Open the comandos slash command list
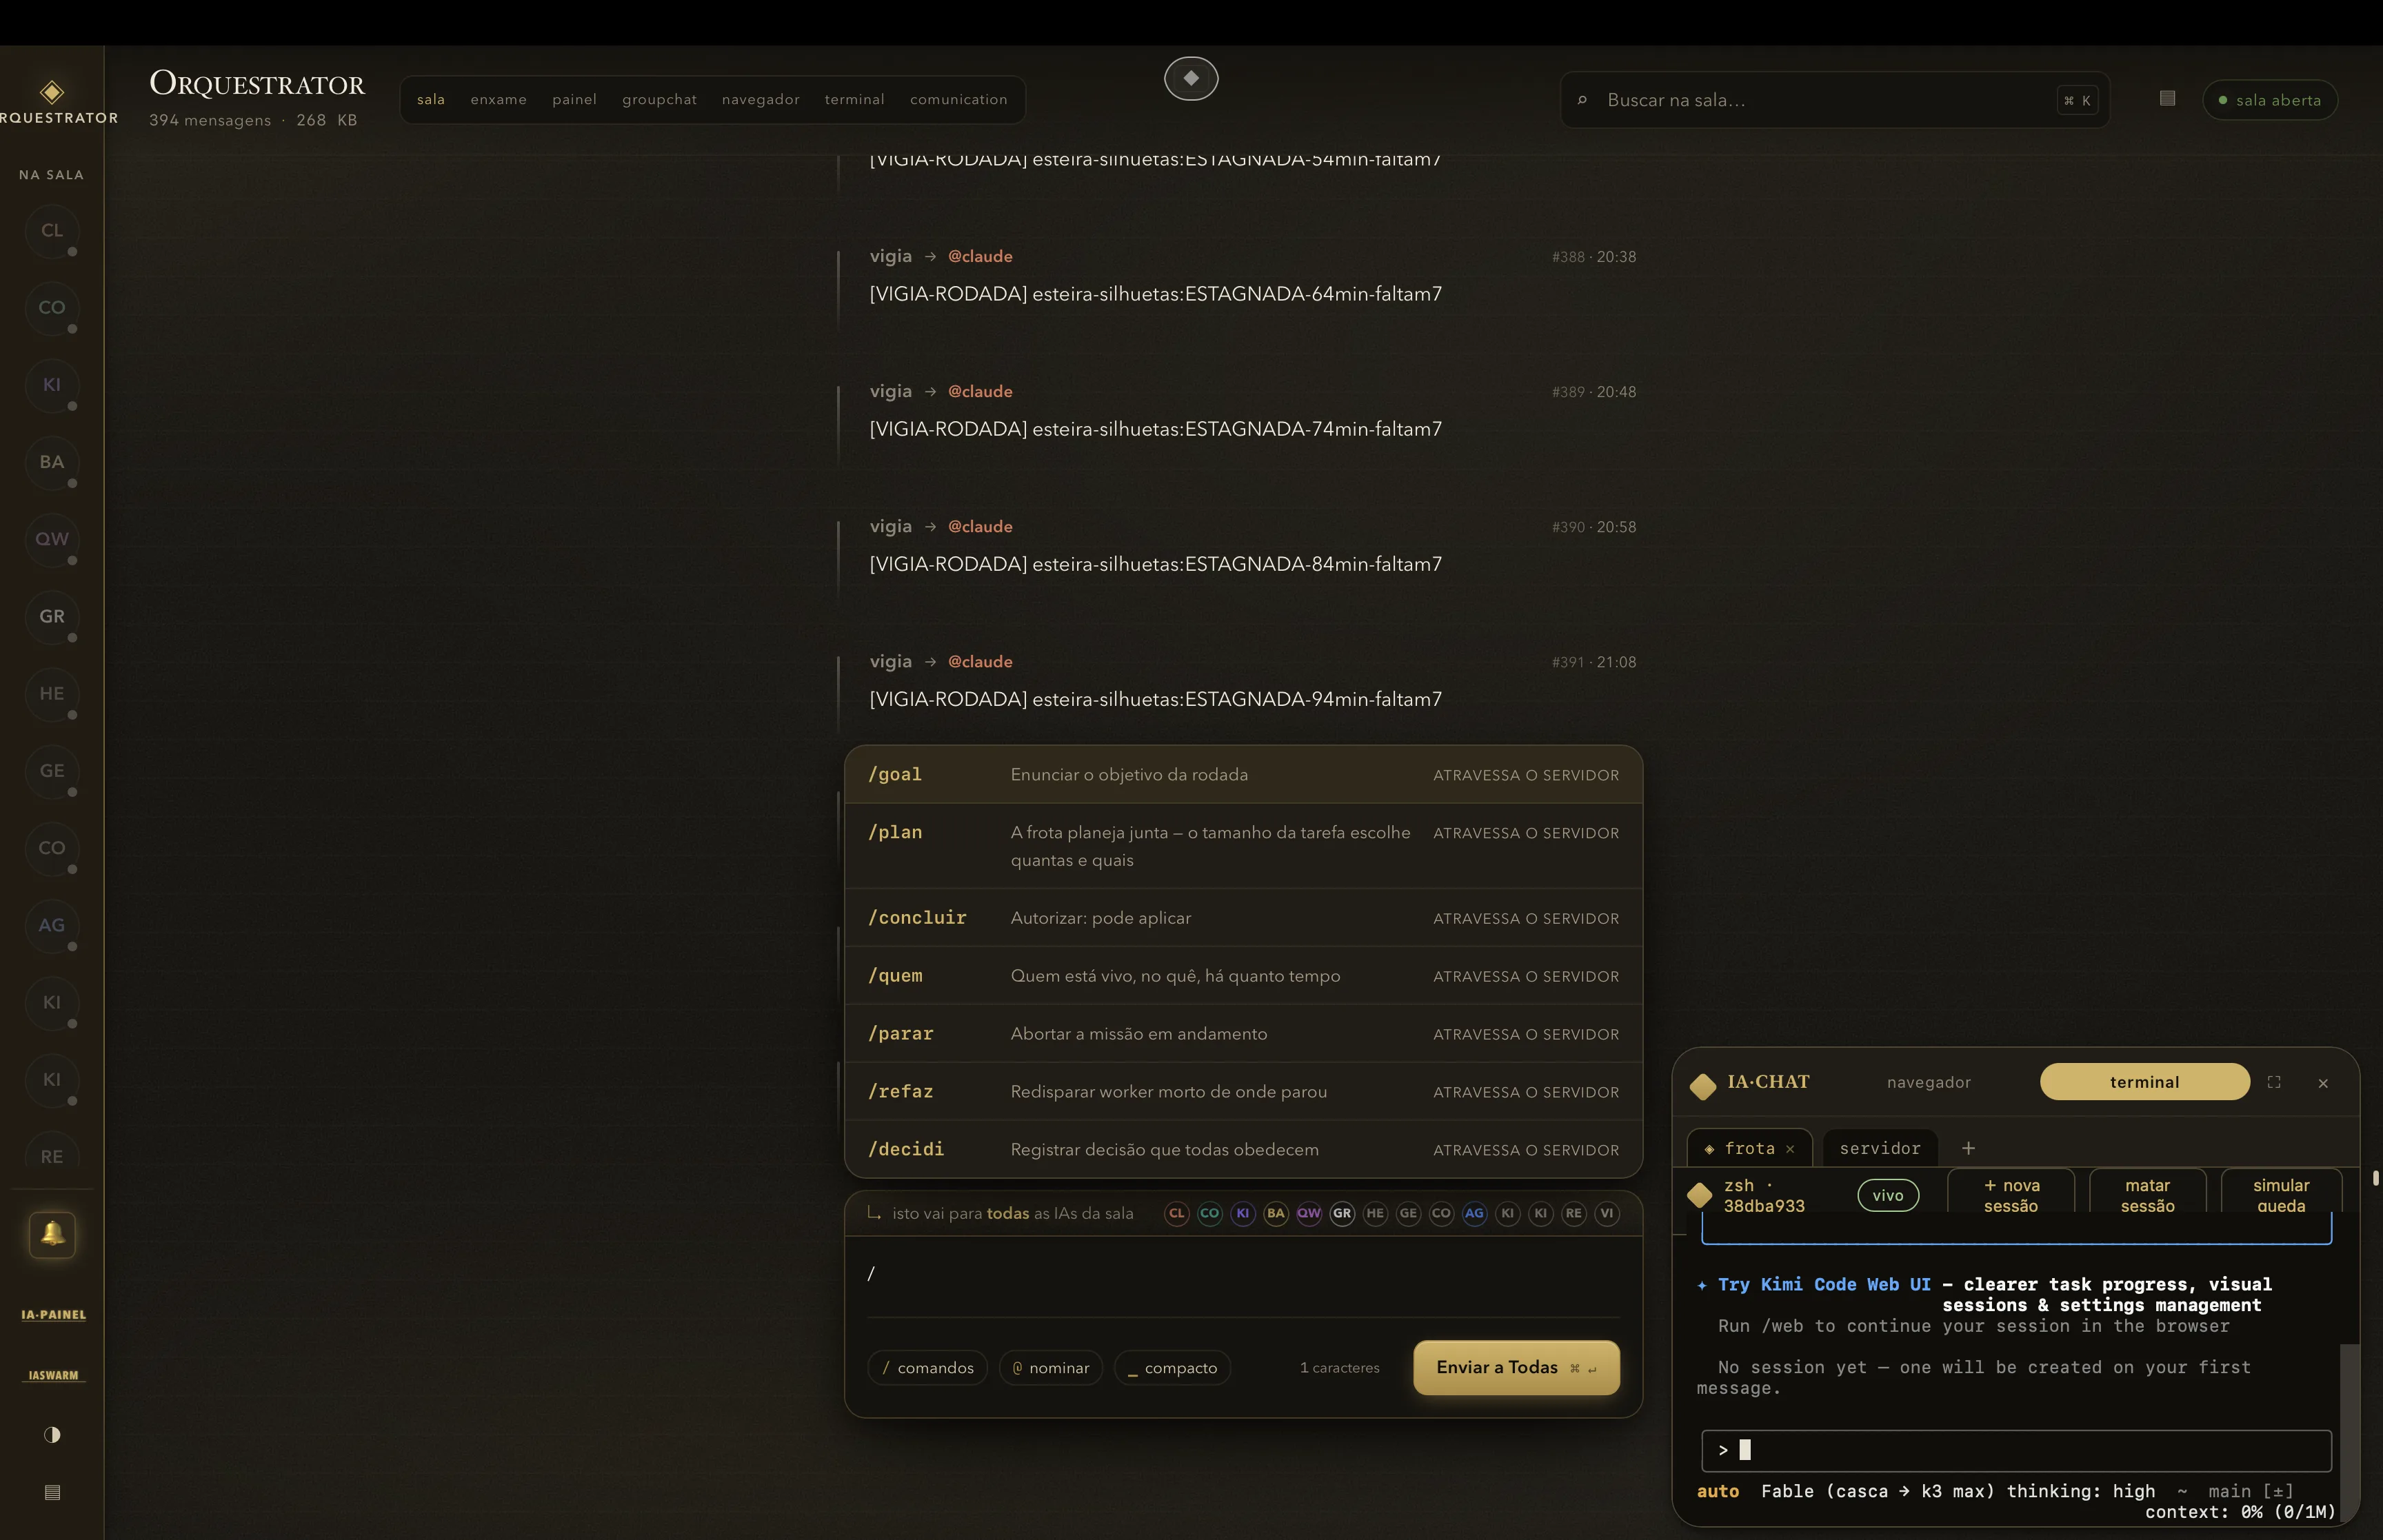This screenshot has width=2383, height=1540. click(927, 1367)
